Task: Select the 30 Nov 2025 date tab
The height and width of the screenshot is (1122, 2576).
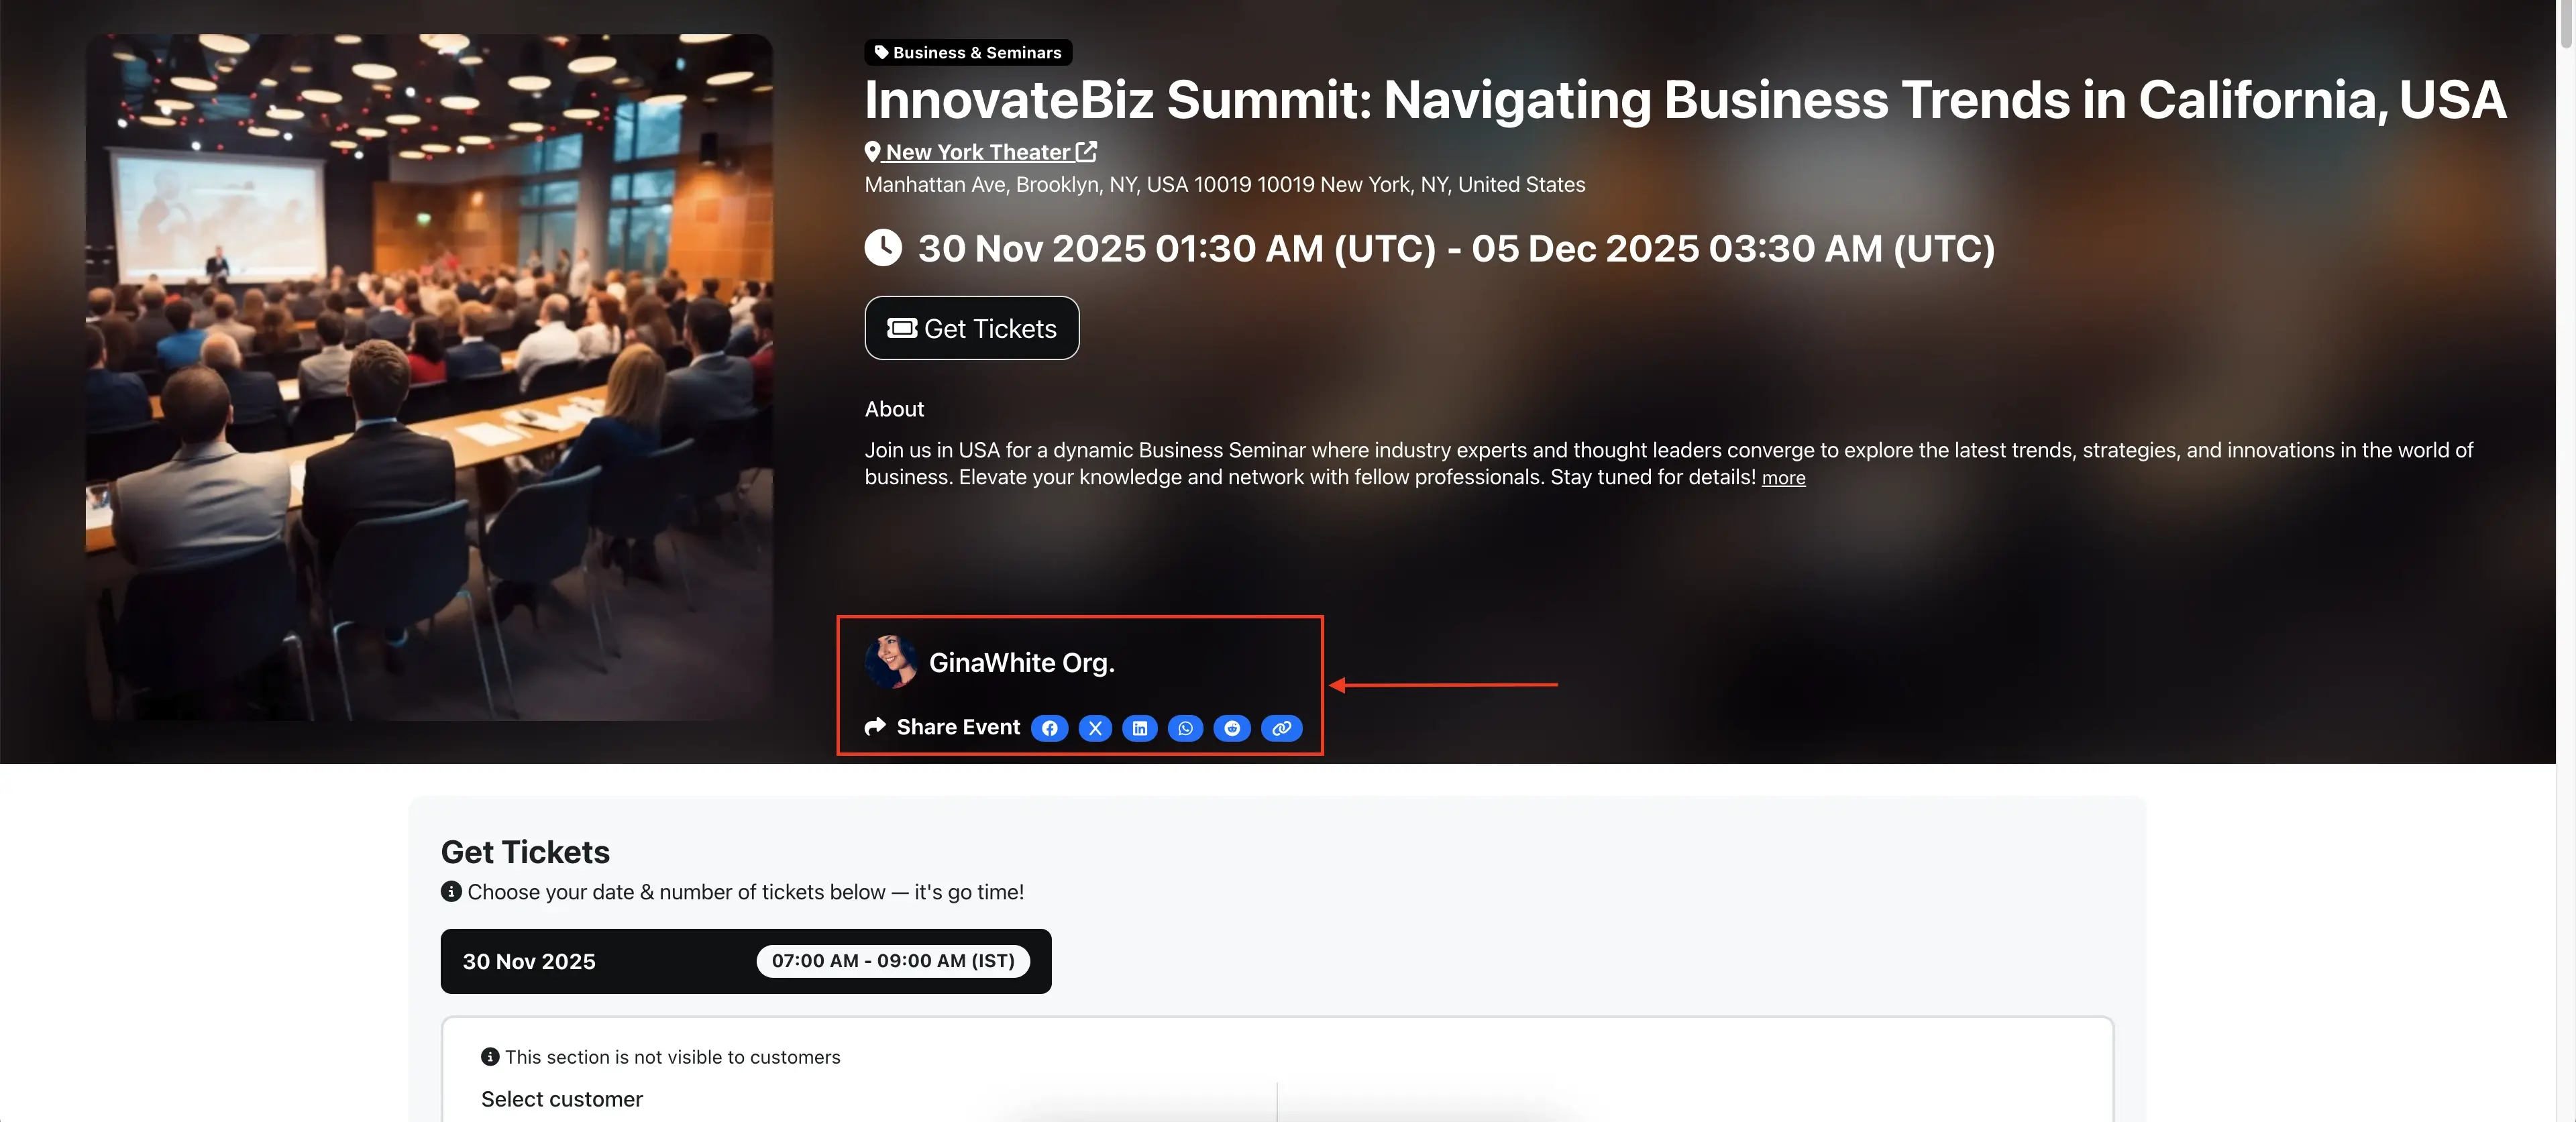Action: pyautogui.click(x=529, y=961)
